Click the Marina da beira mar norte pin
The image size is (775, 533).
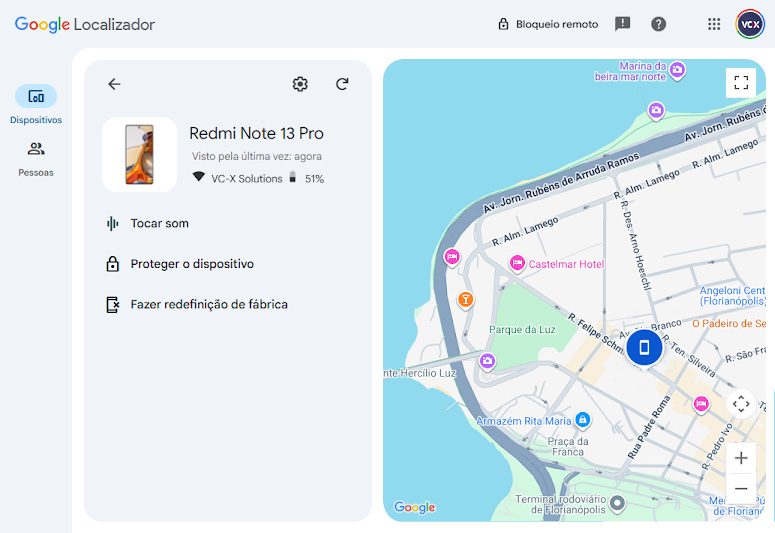click(x=677, y=70)
